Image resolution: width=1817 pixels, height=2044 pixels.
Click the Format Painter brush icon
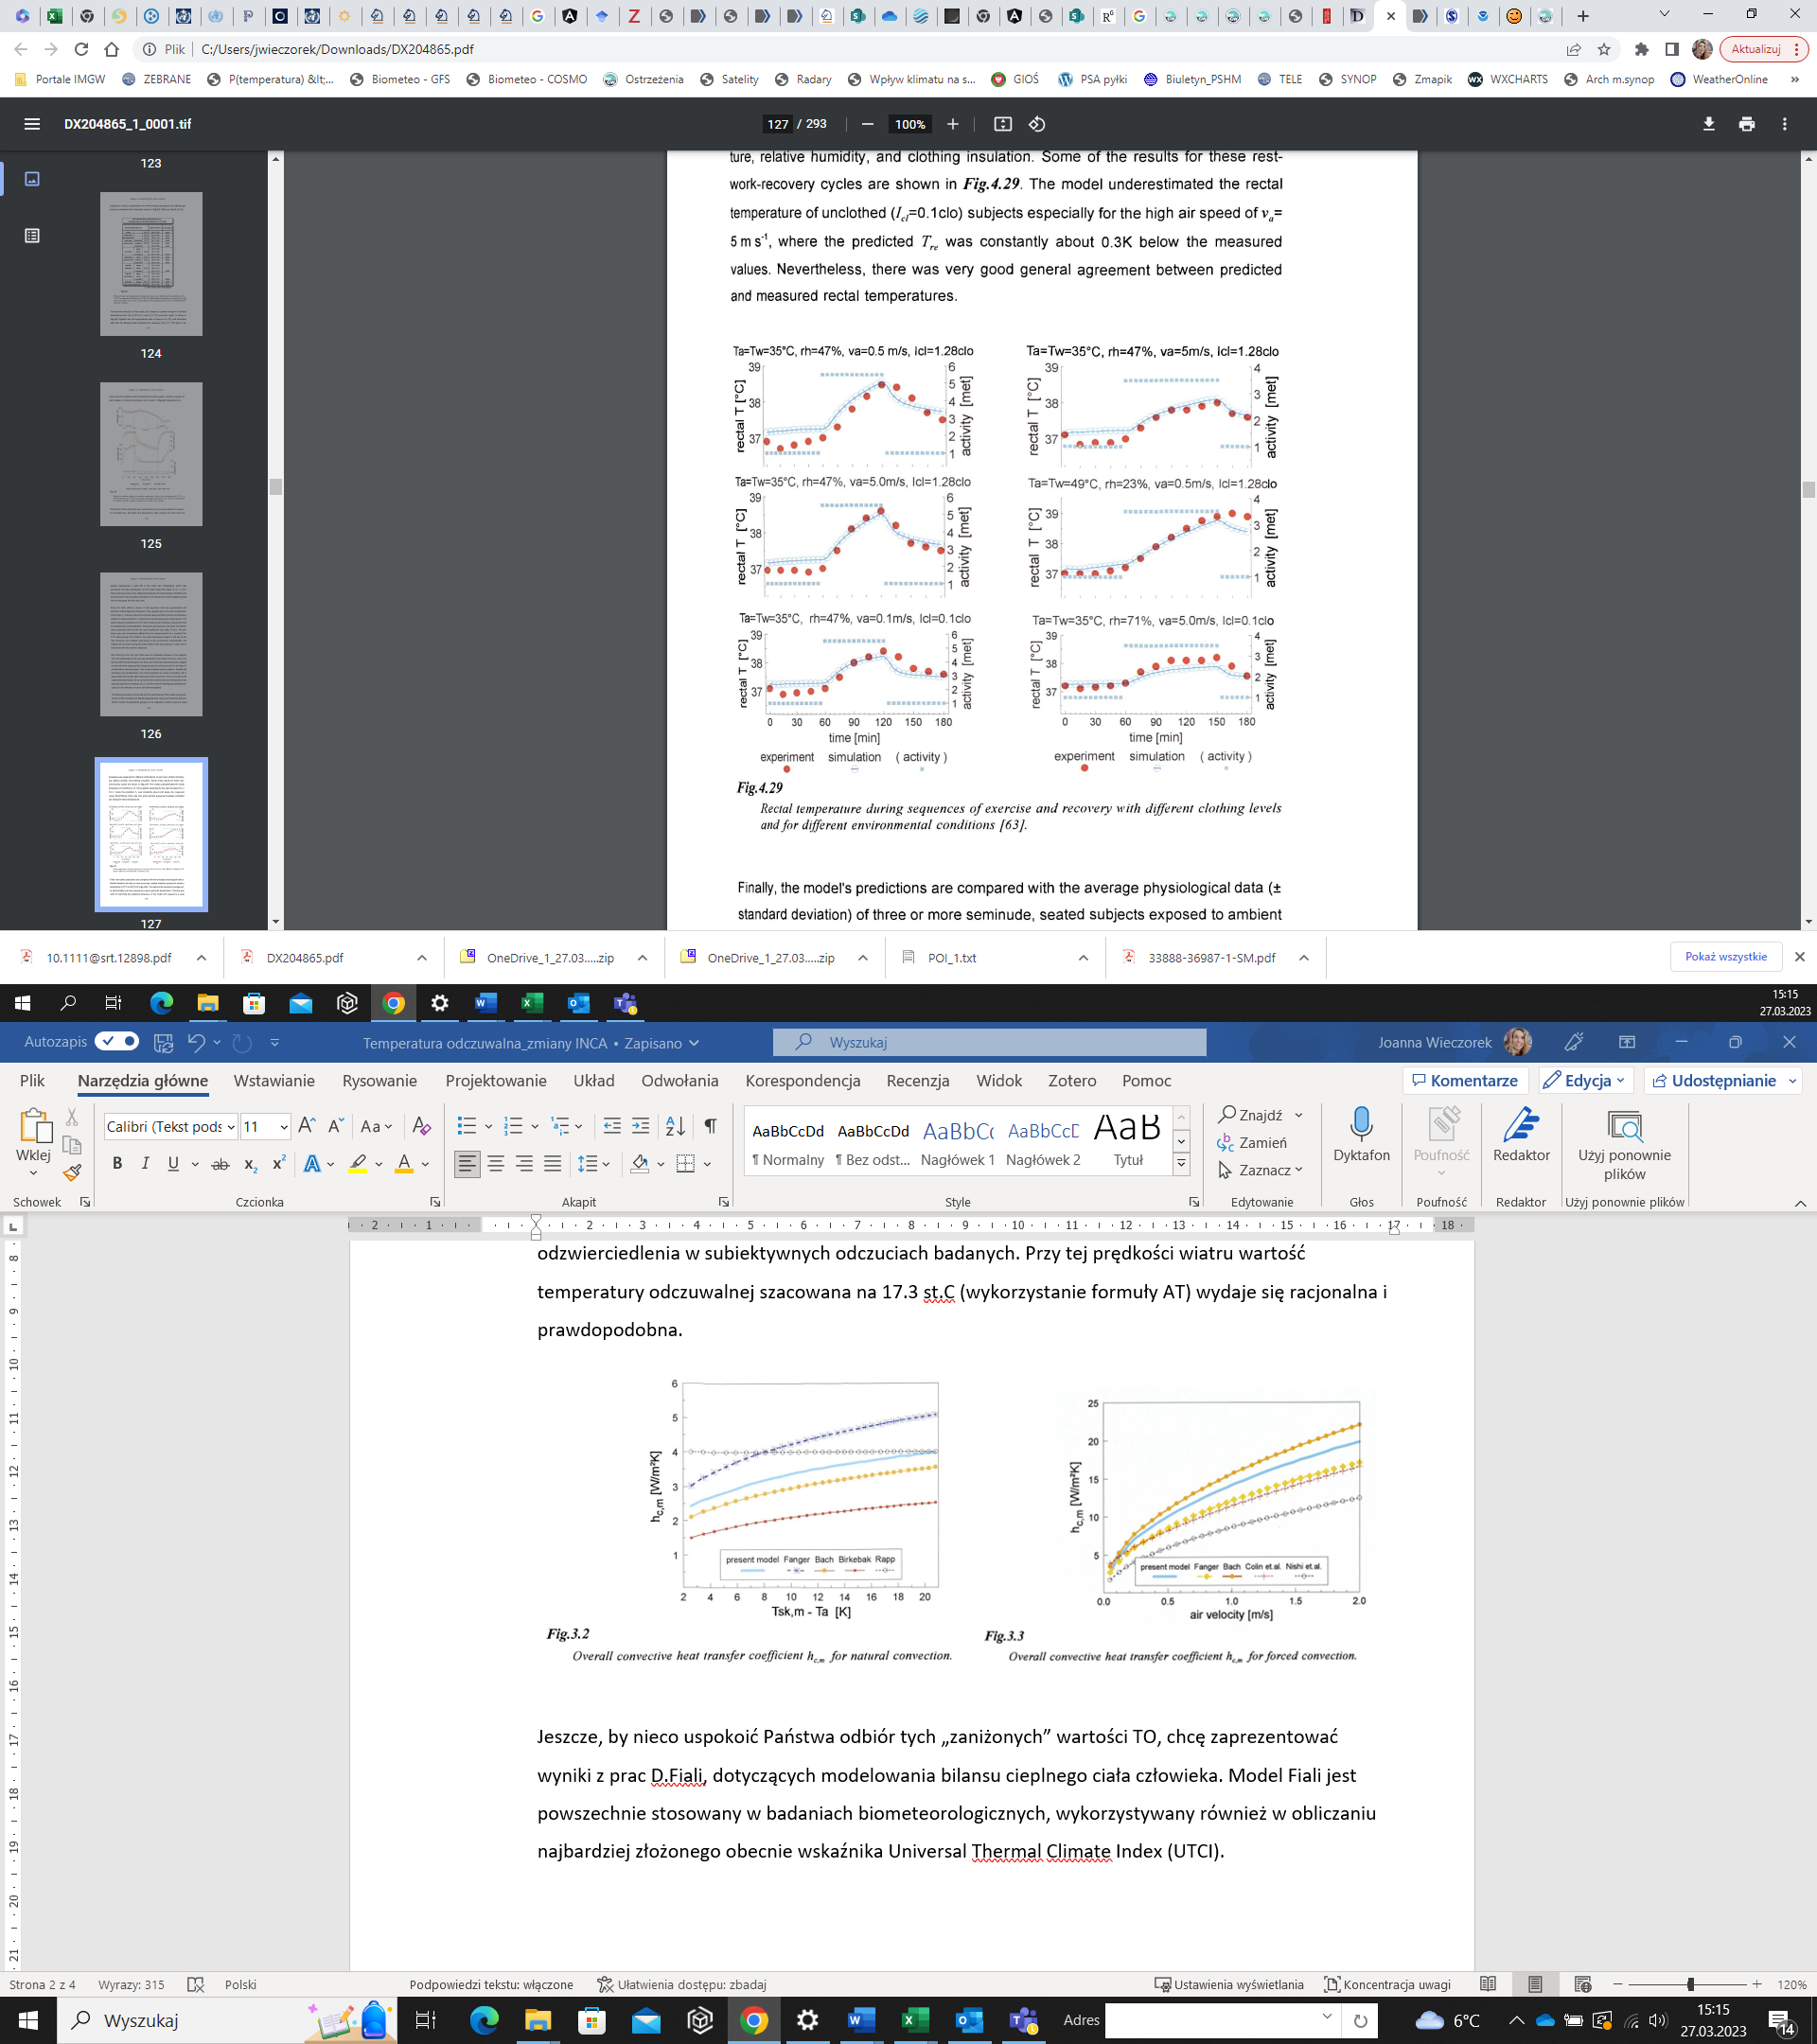pos(71,1172)
